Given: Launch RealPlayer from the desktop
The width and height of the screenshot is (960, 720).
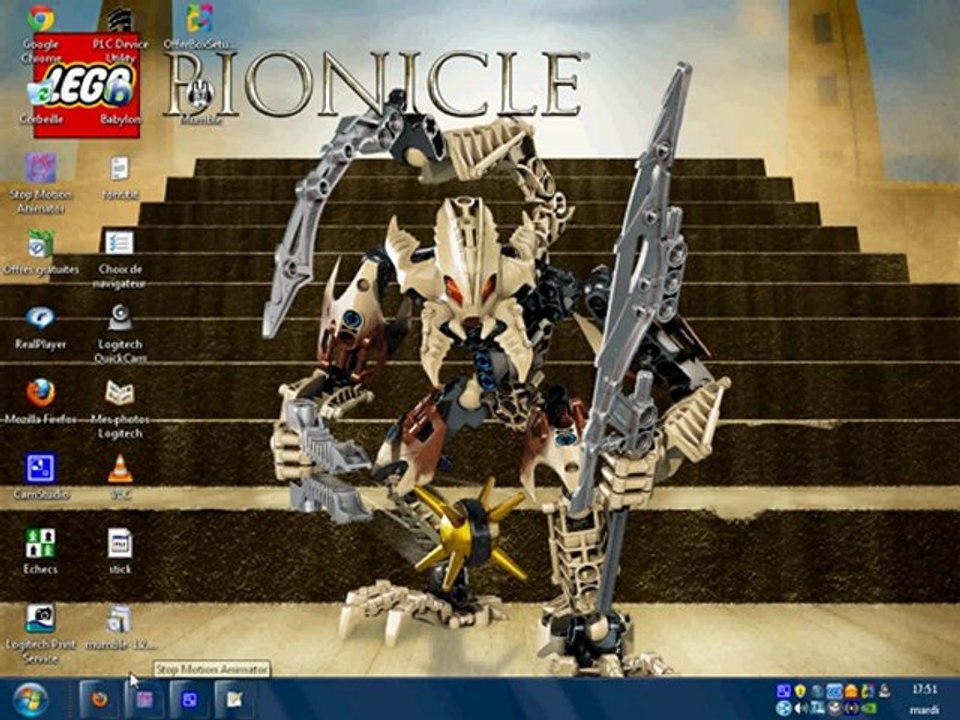Looking at the screenshot, I should 40,328.
